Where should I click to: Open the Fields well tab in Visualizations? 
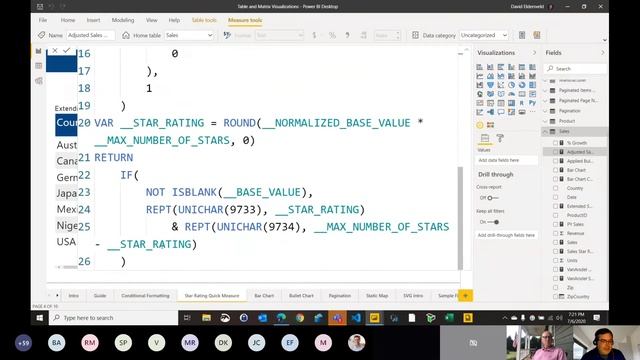pos(485,138)
